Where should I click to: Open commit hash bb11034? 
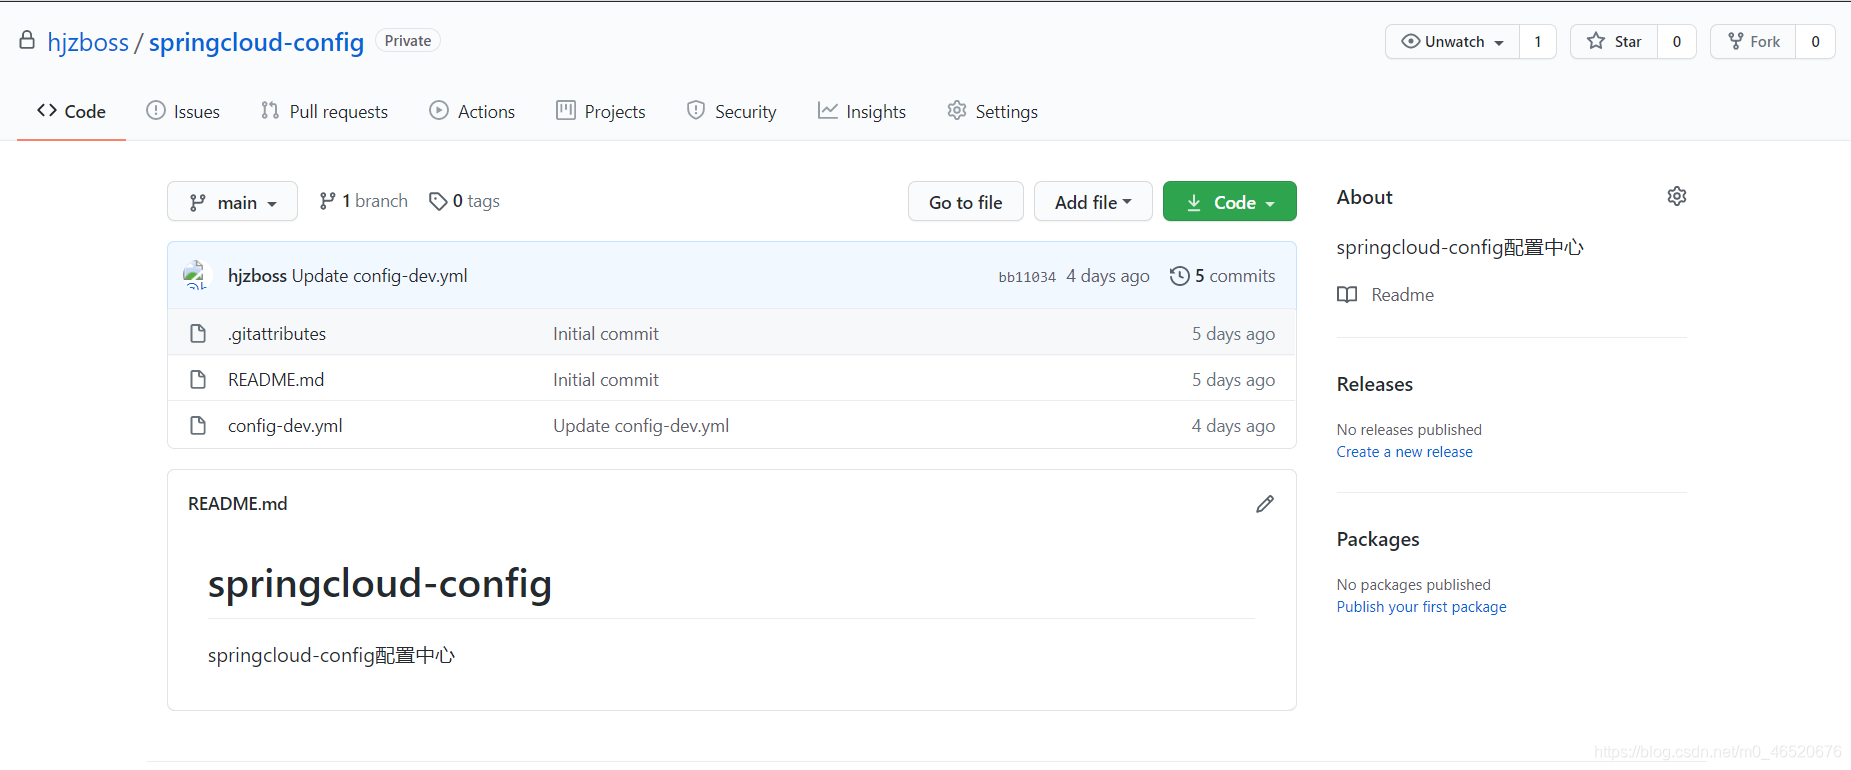(1027, 277)
